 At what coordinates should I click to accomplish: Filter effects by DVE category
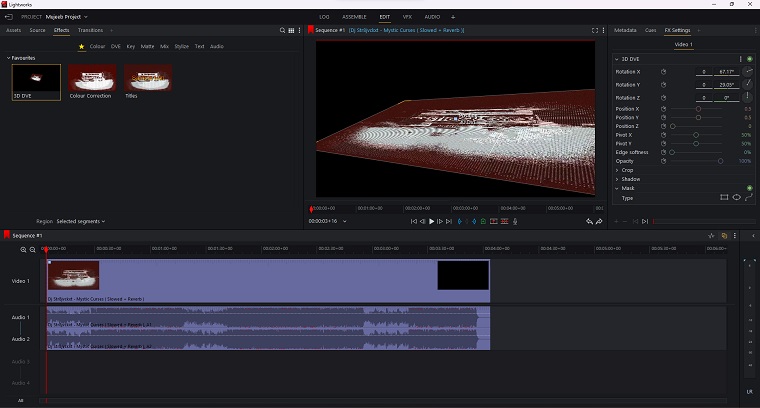click(116, 47)
